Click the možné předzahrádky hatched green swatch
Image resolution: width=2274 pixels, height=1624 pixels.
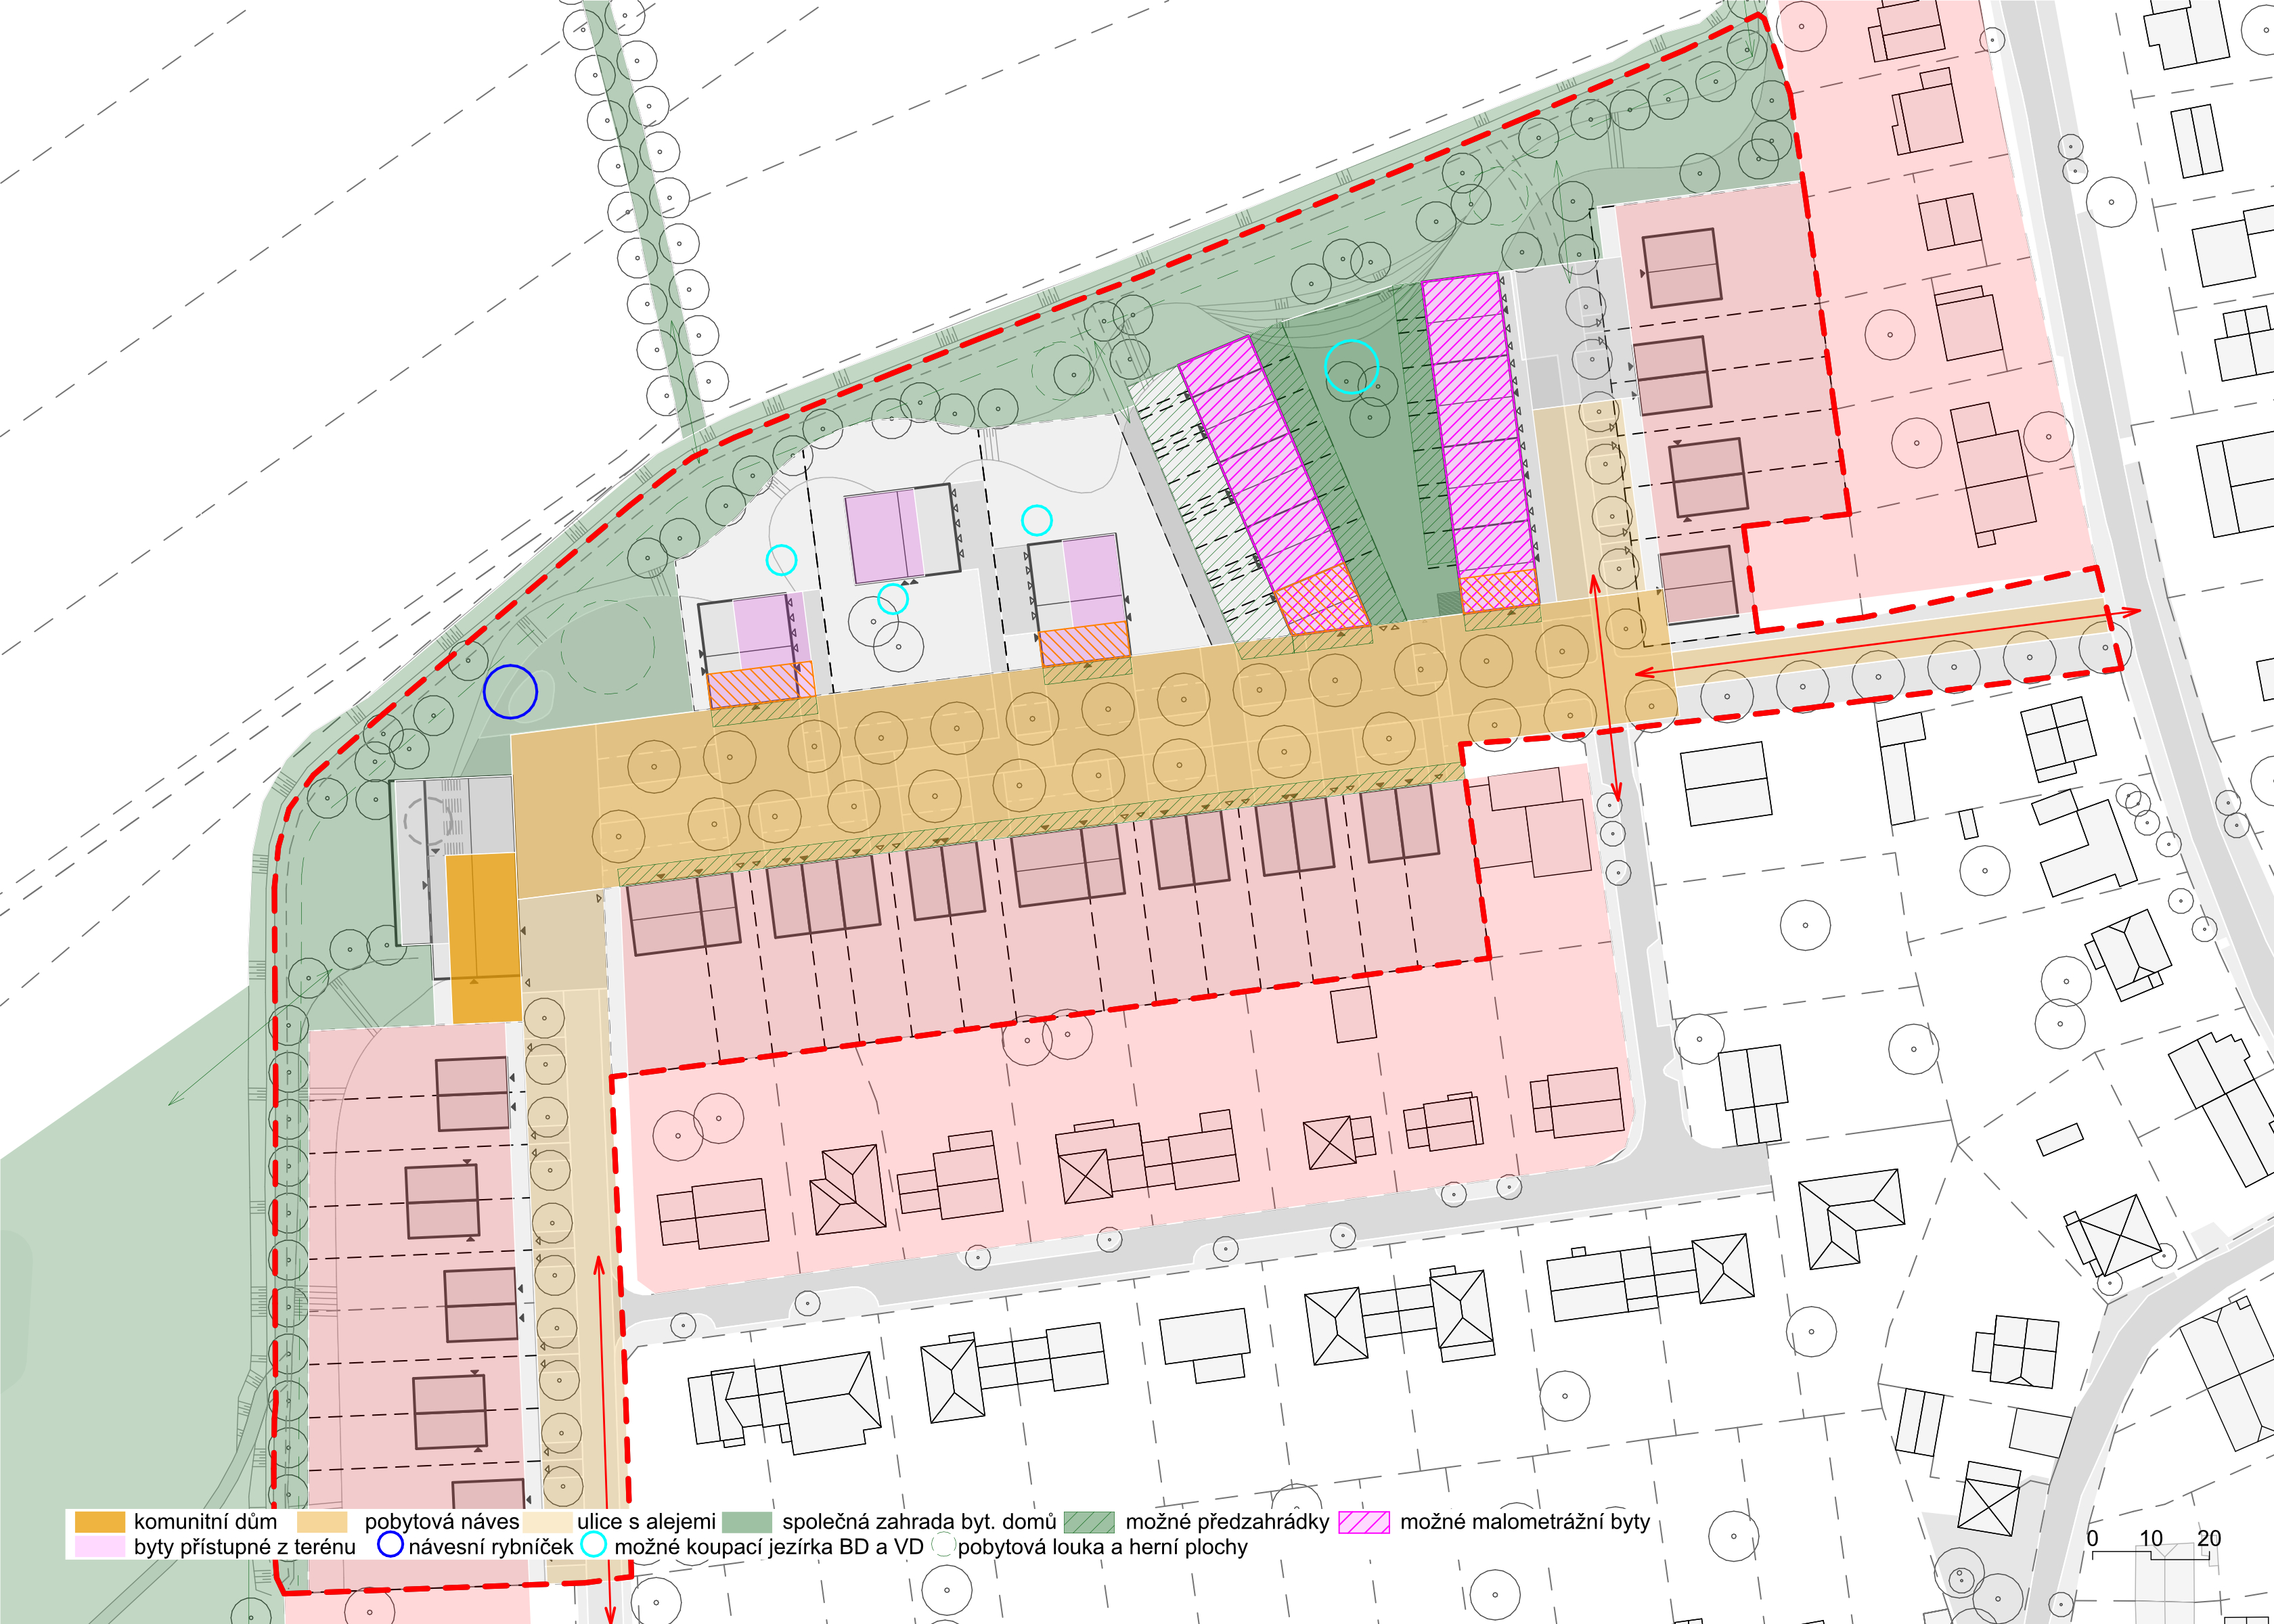click(x=1089, y=1522)
